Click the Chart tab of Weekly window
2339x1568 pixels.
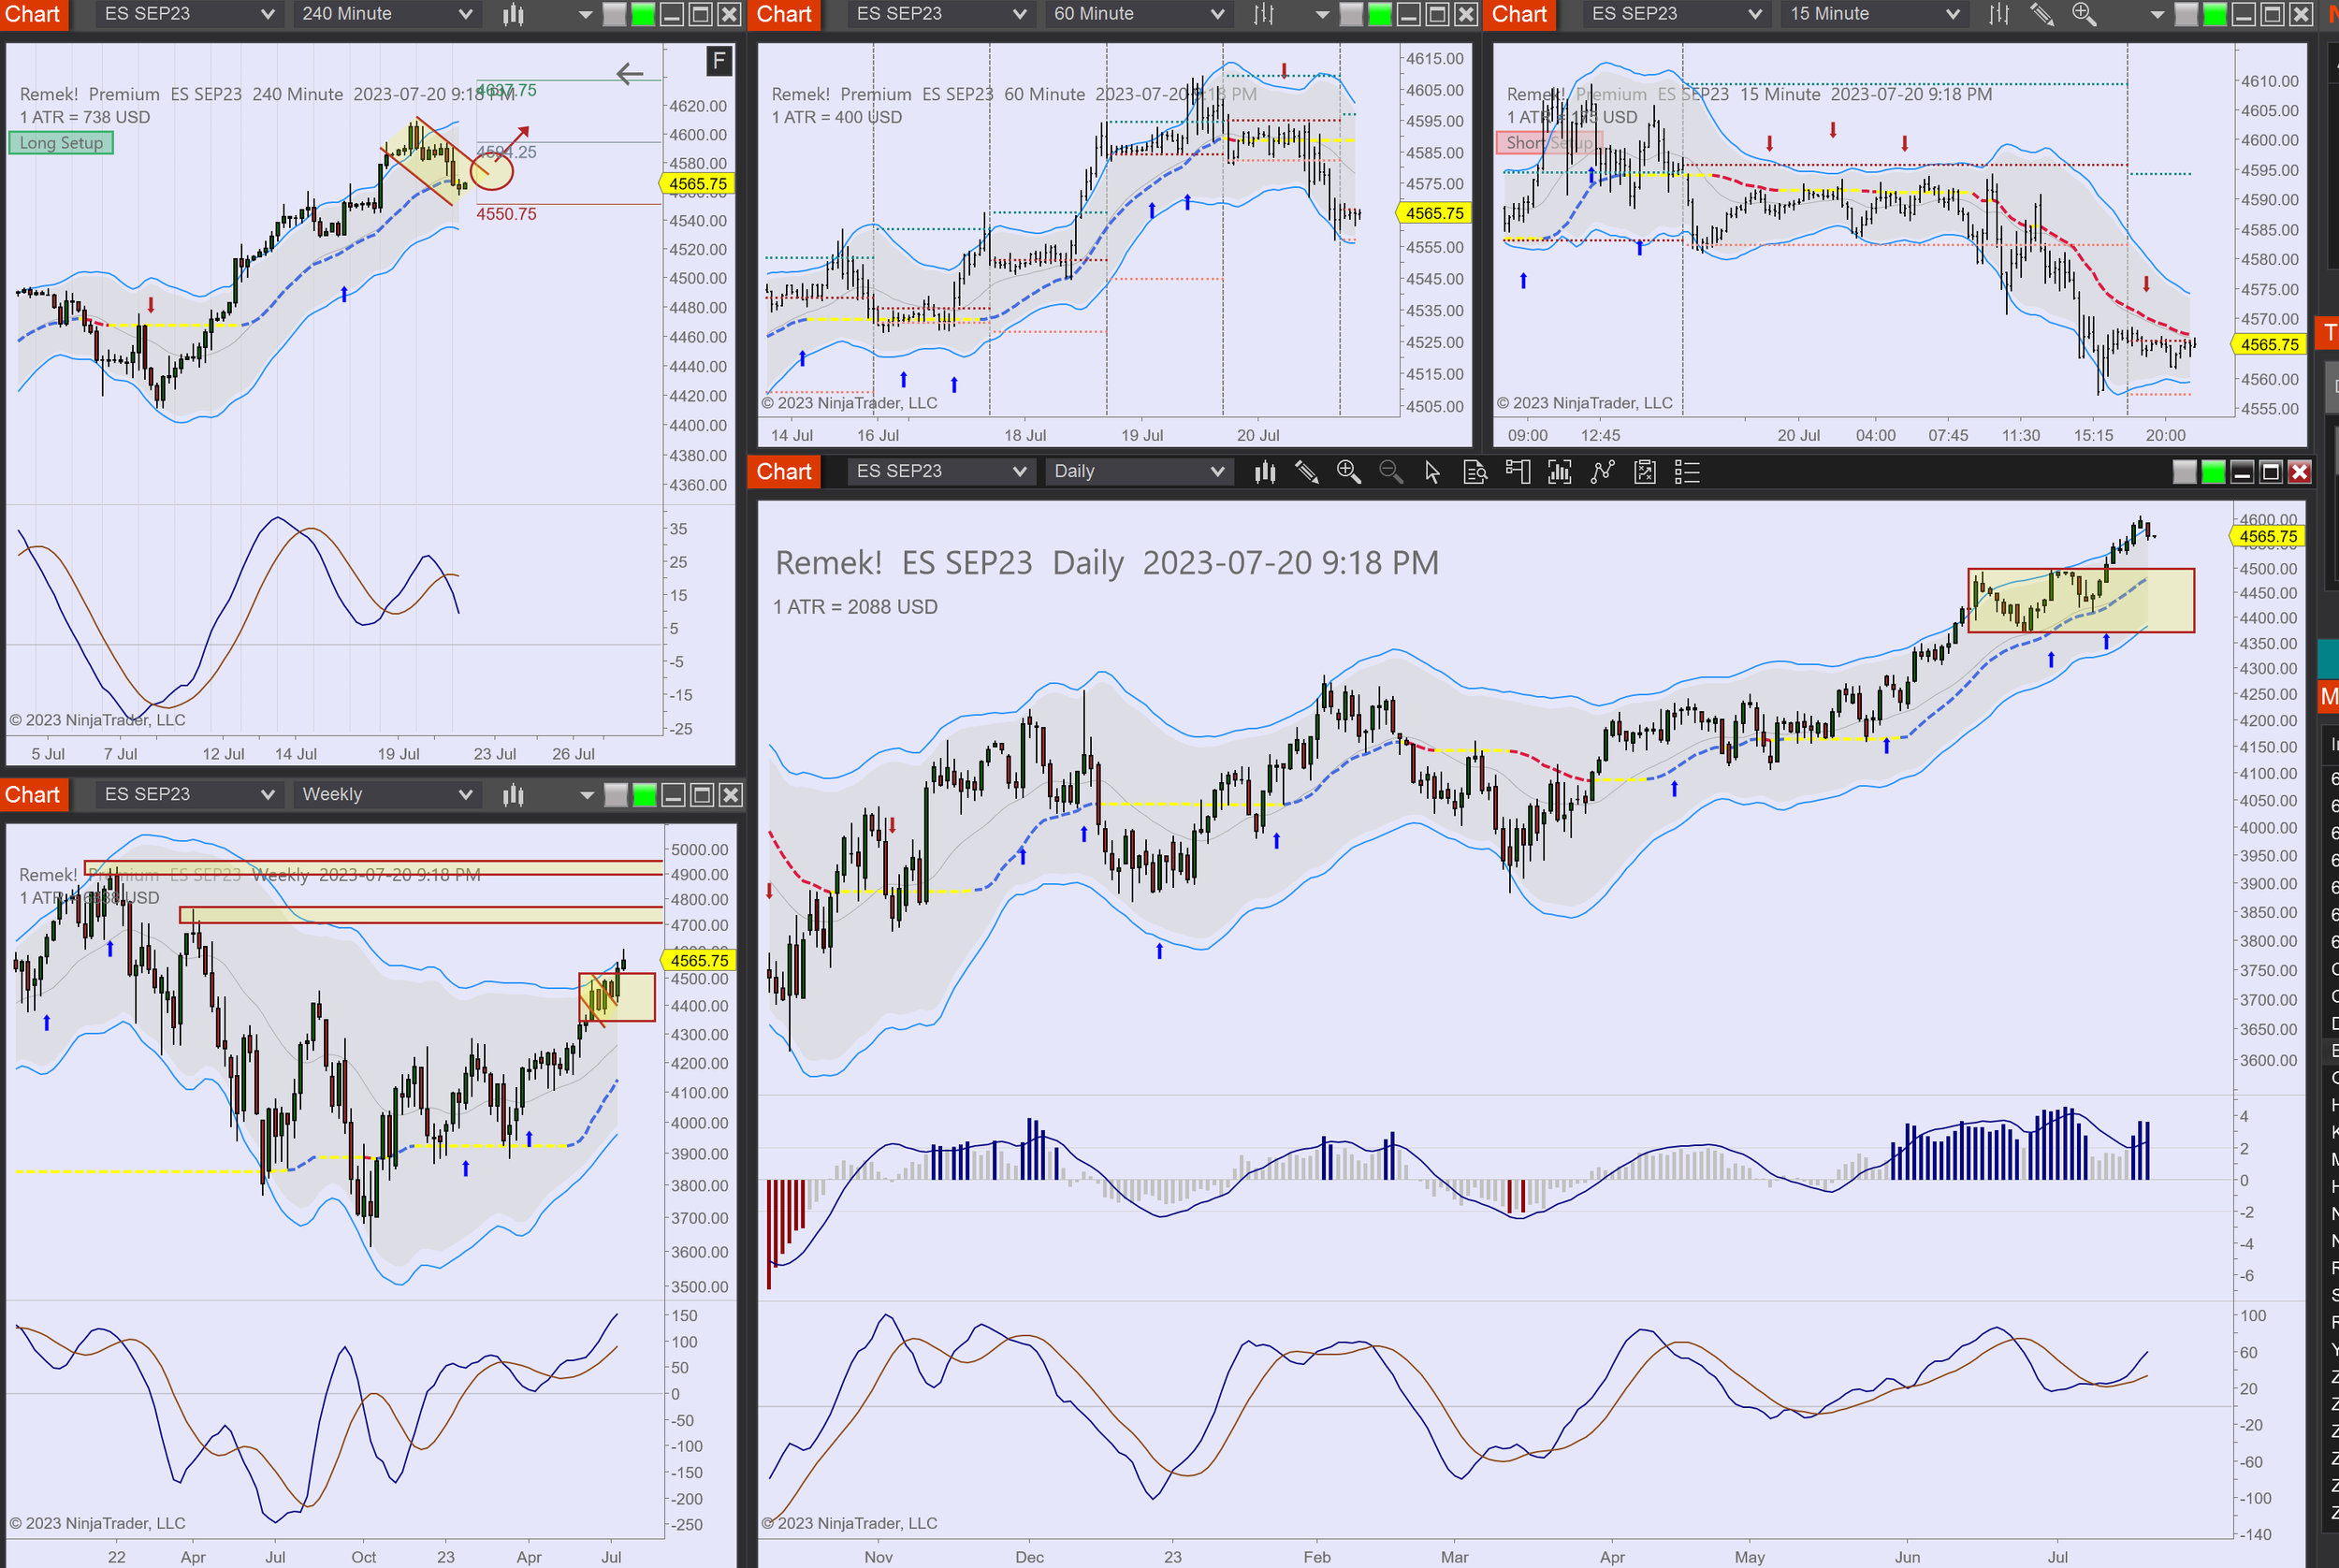pos(33,795)
